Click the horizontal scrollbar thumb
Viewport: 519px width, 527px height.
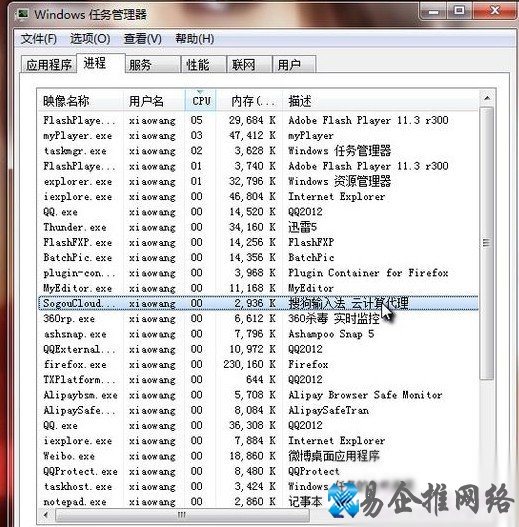(182, 515)
